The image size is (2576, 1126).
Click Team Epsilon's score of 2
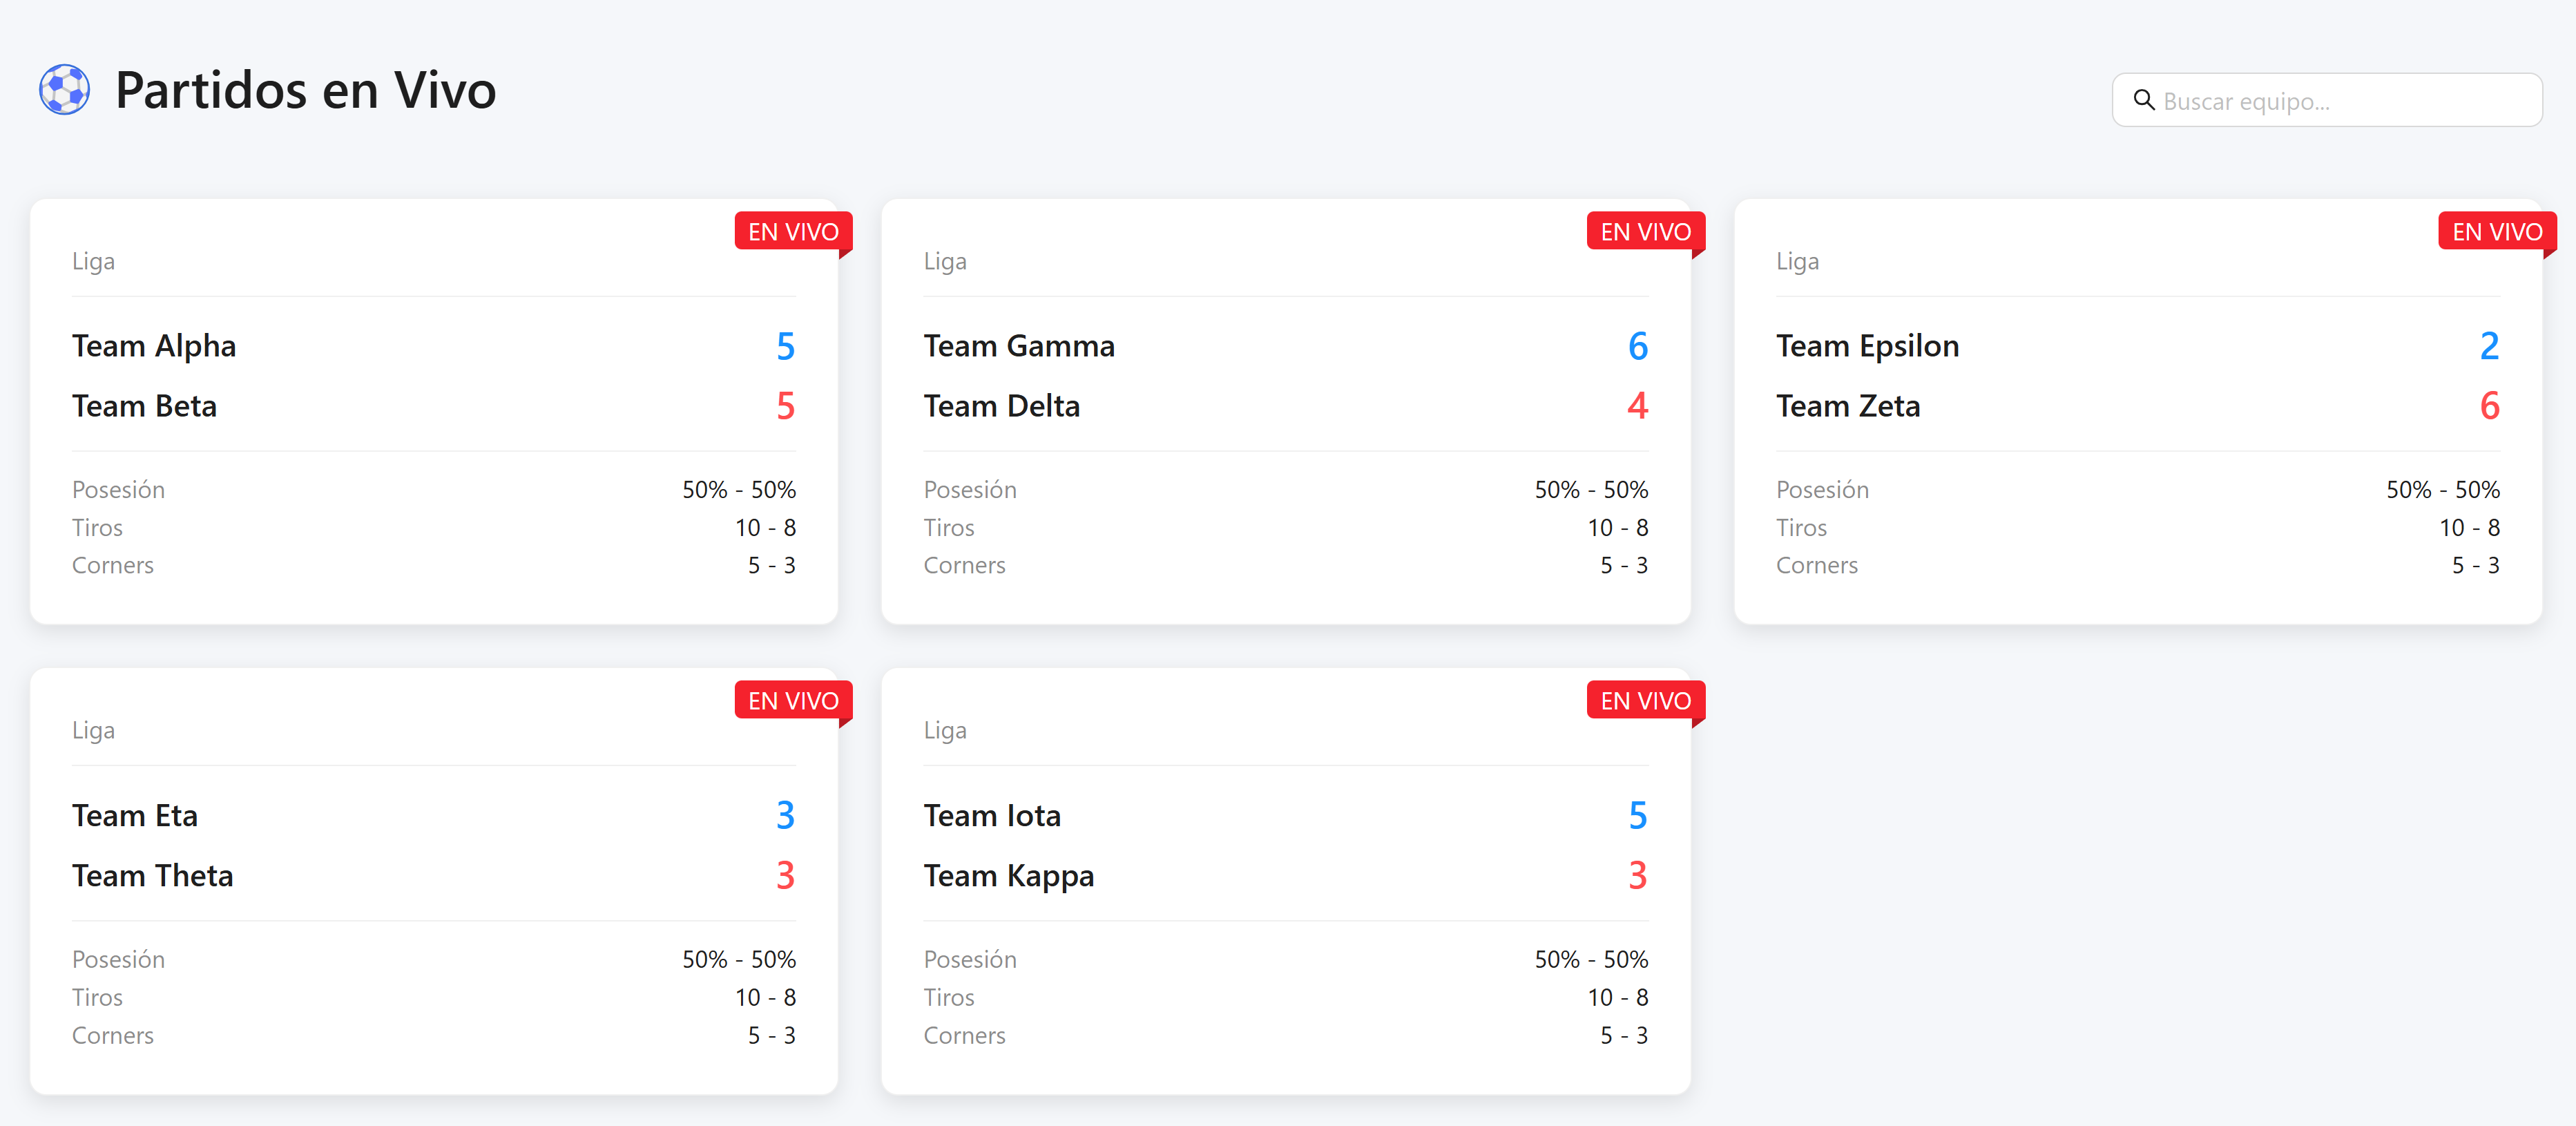point(2489,346)
